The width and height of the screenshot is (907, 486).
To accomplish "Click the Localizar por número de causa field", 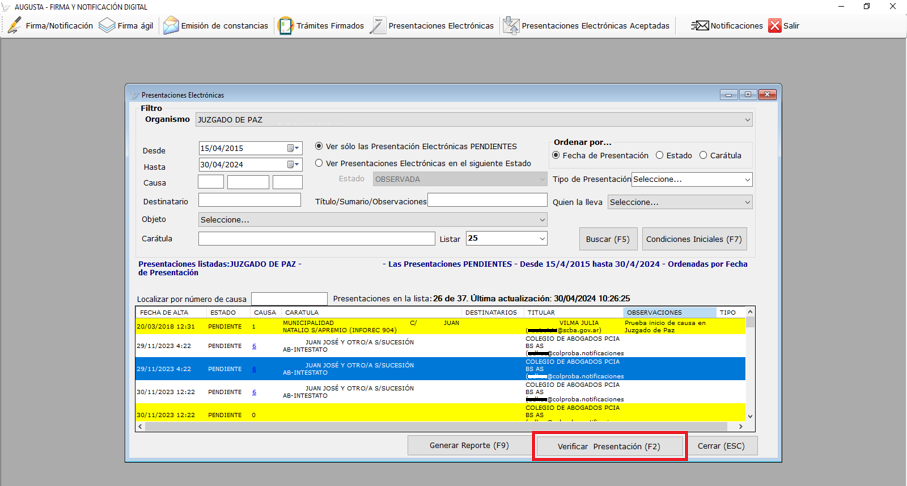I will (x=289, y=299).
